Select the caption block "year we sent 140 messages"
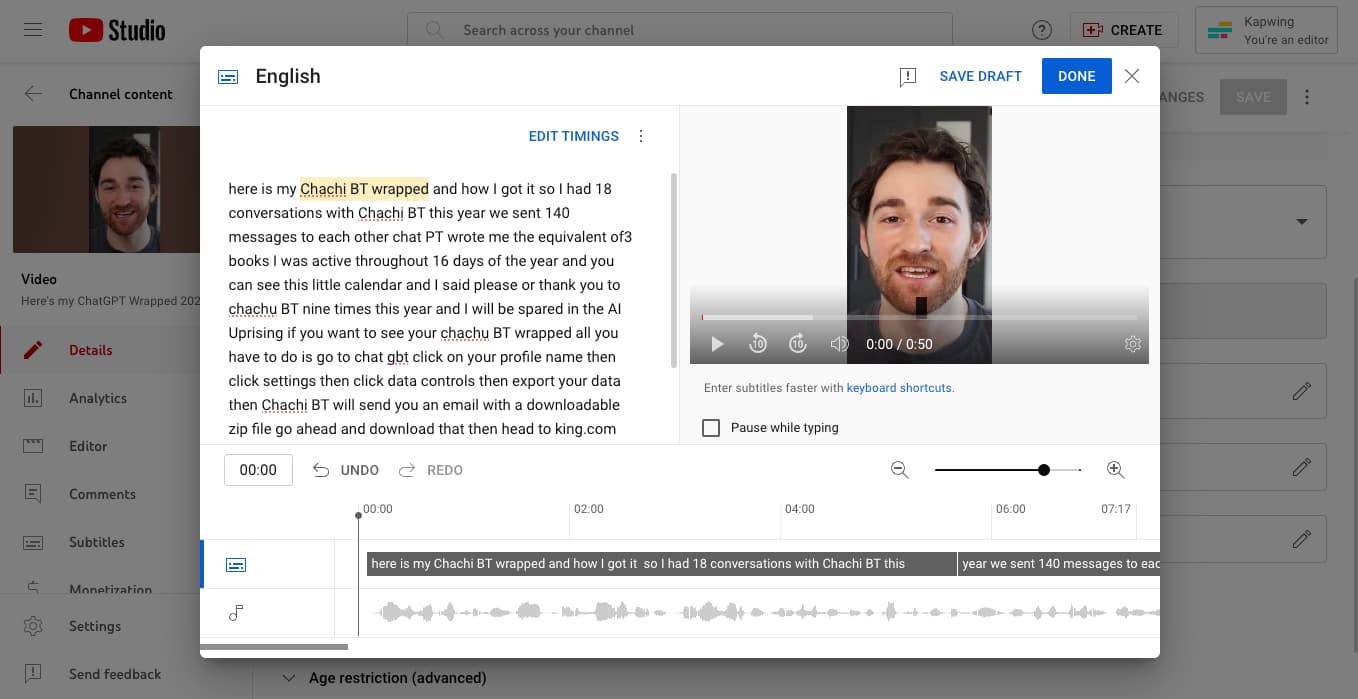1358x699 pixels. point(1059,564)
